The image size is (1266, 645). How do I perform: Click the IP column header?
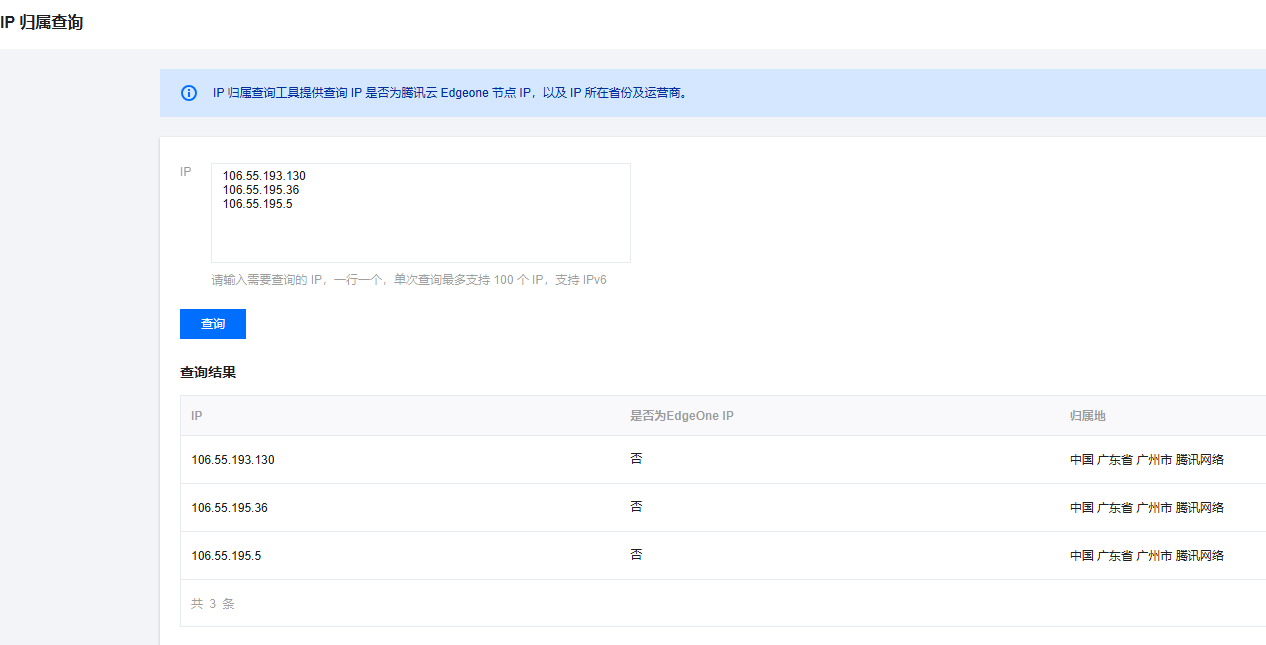point(197,416)
